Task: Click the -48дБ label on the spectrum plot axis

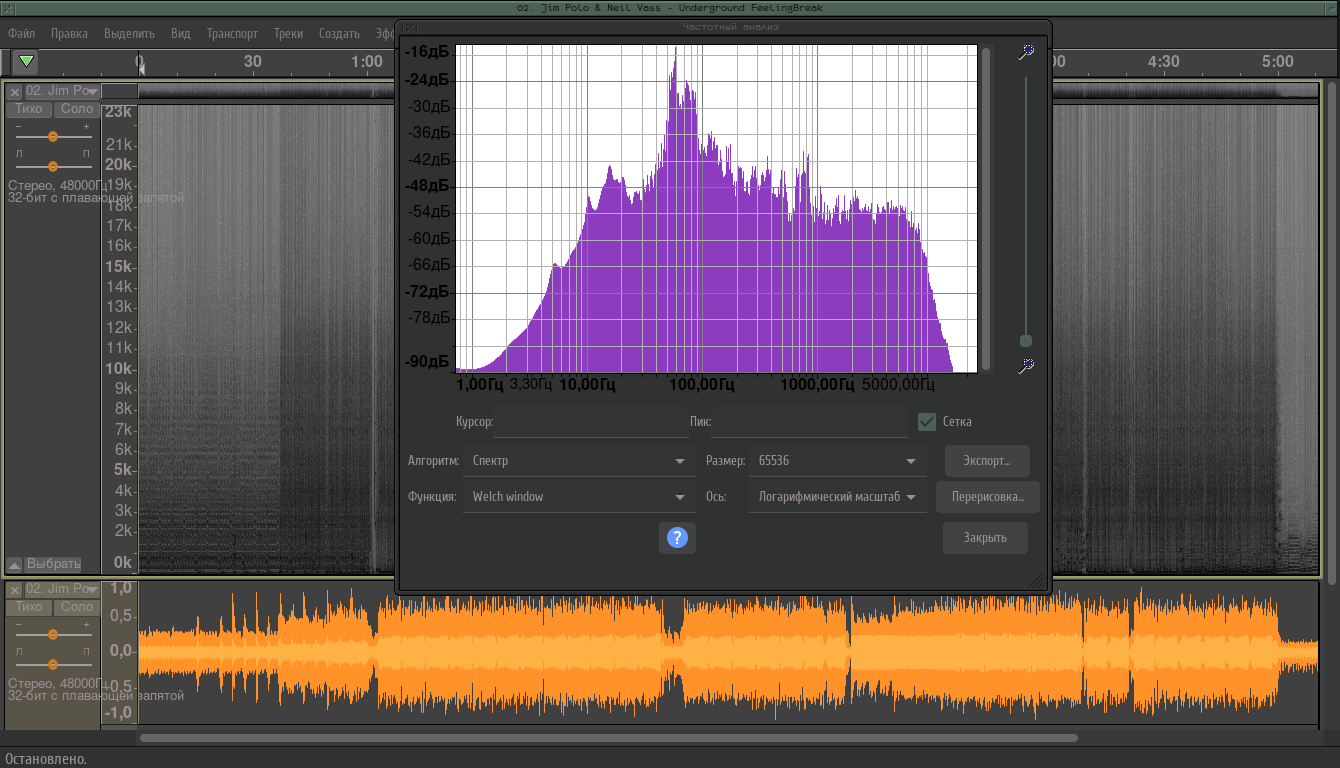Action: (427, 186)
